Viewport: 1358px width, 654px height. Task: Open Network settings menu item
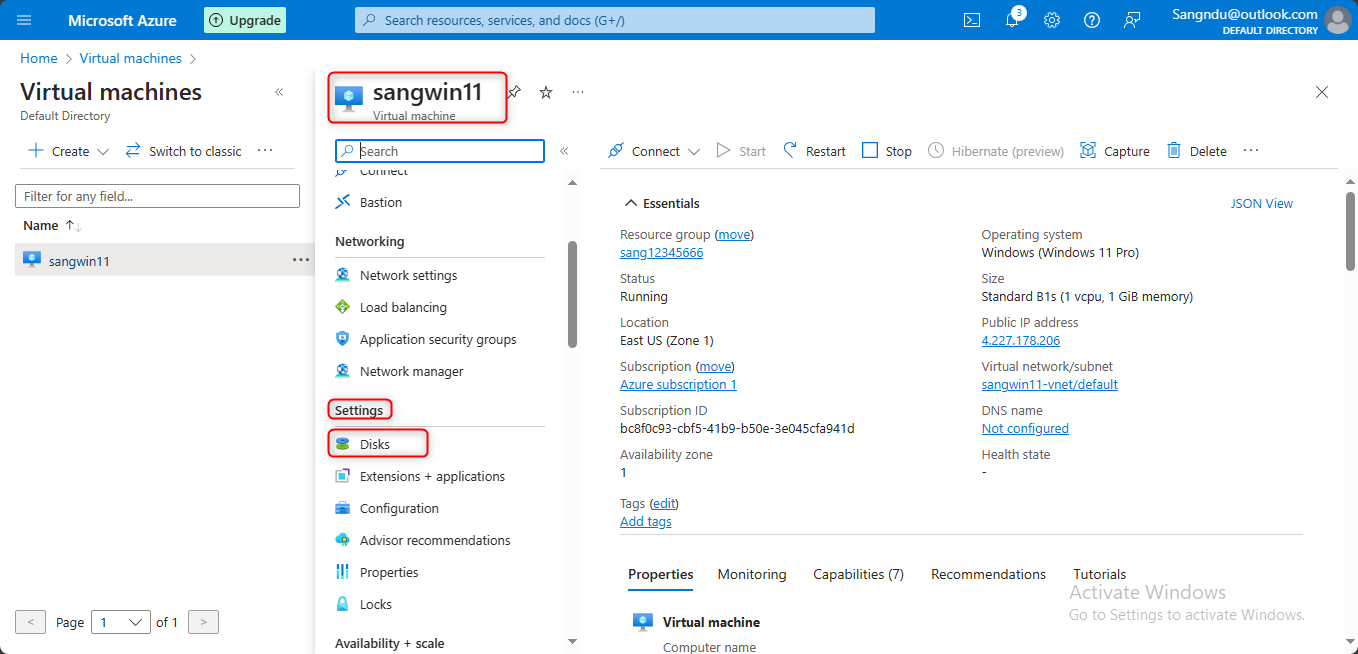coord(408,275)
